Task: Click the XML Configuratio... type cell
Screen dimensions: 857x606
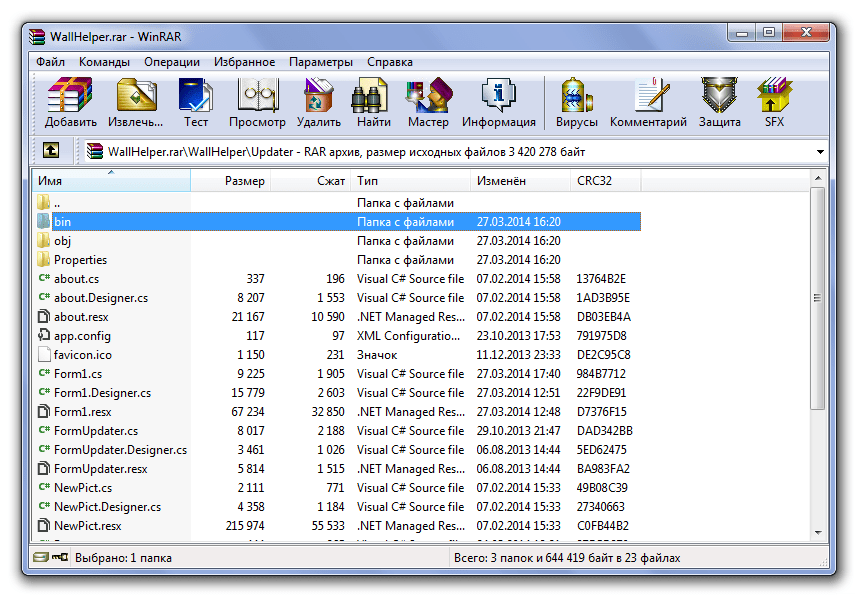Action: pos(408,336)
